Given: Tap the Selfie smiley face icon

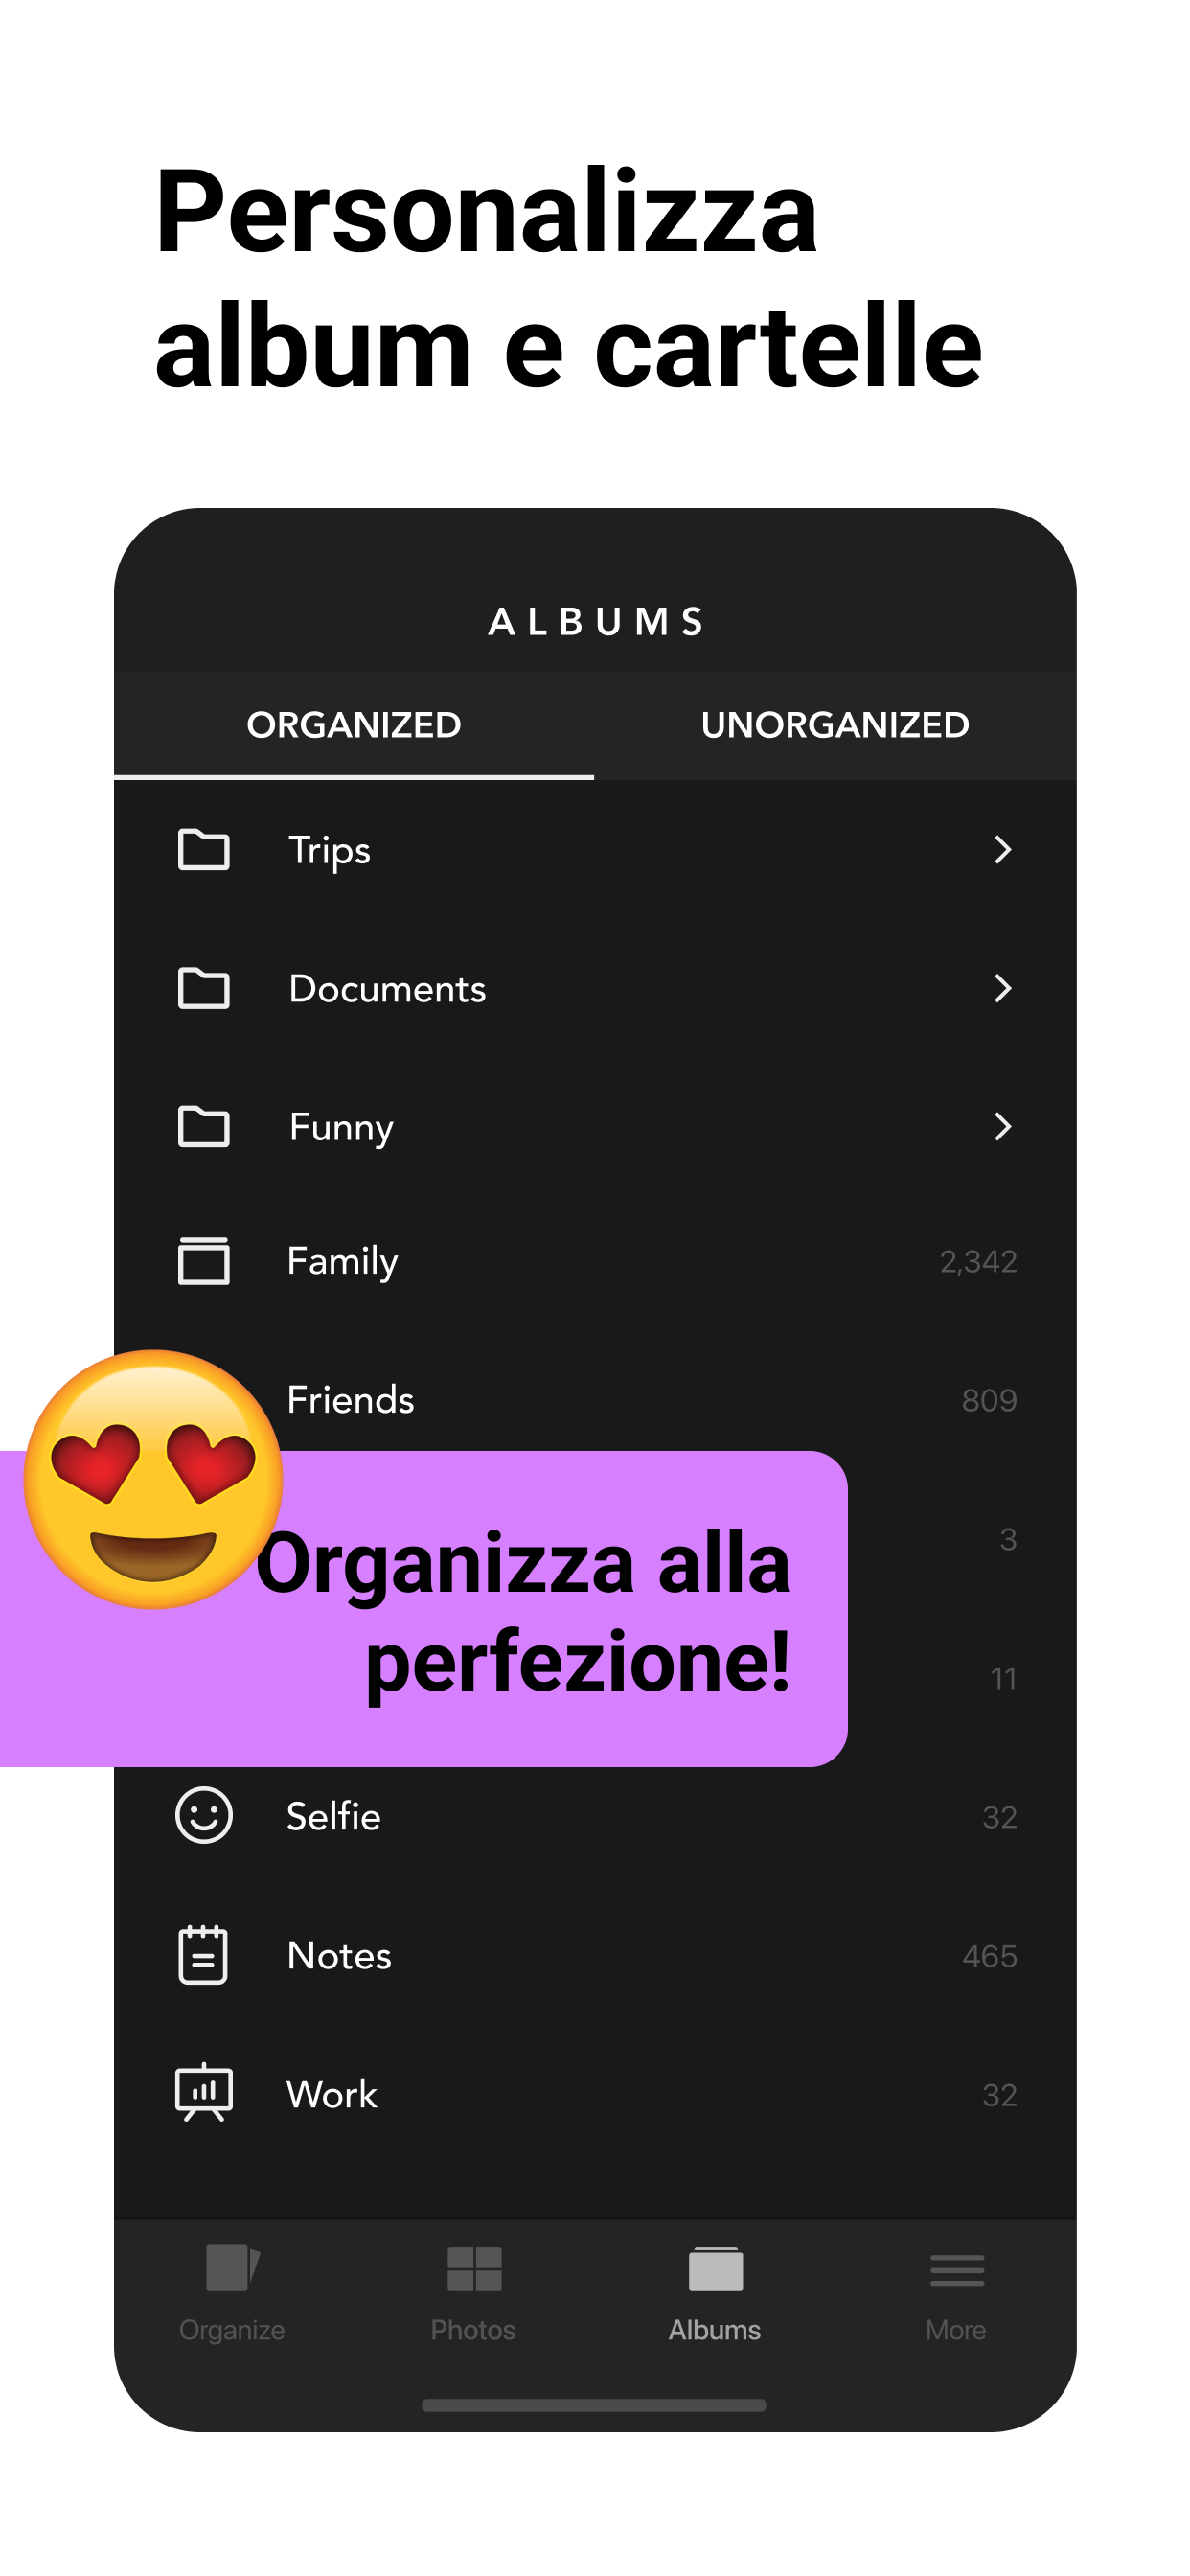Looking at the screenshot, I should click(x=204, y=1814).
